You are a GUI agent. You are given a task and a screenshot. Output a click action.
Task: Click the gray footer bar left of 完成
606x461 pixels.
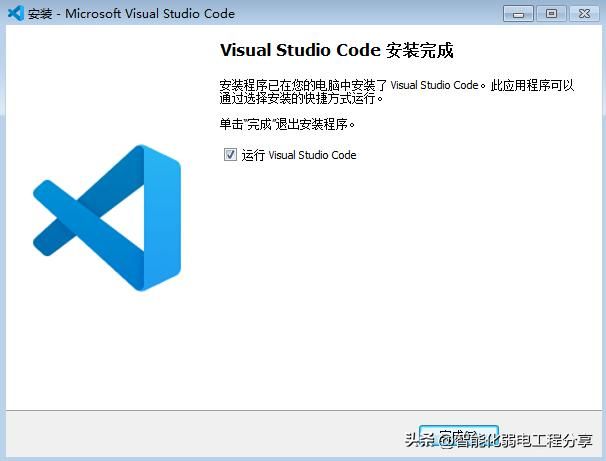pyautogui.click(x=200, y=435)
